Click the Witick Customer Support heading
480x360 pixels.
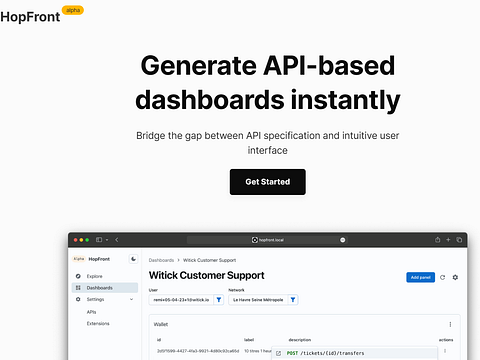pos(207,275)
